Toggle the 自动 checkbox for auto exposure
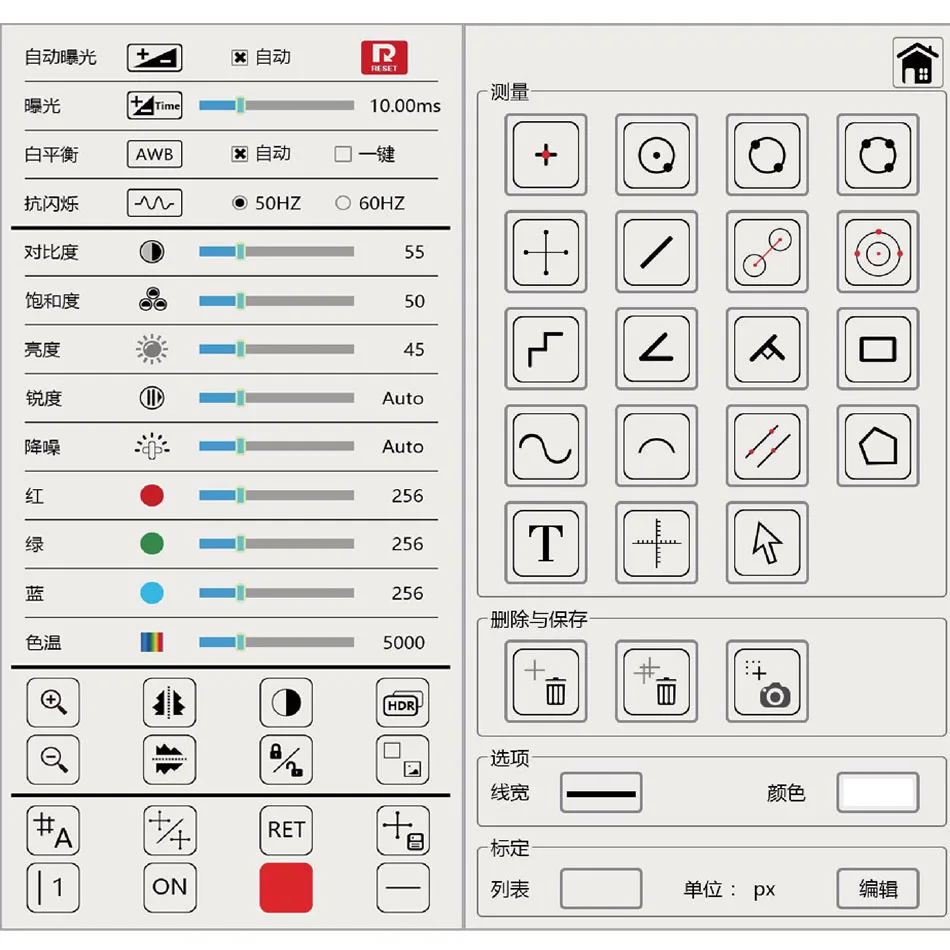This screenshot has height=950, width=950. pyautogui.click(x=240, y=58)
